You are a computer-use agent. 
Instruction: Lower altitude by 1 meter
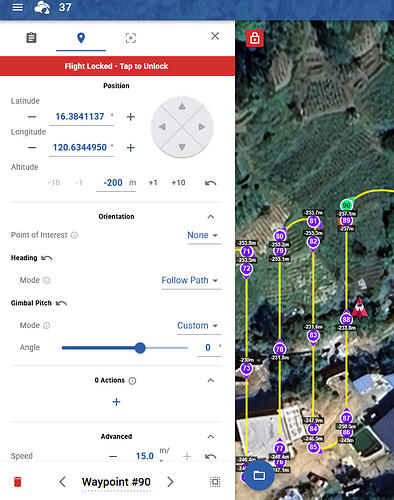pyautogui.click(x=79, y=183)
